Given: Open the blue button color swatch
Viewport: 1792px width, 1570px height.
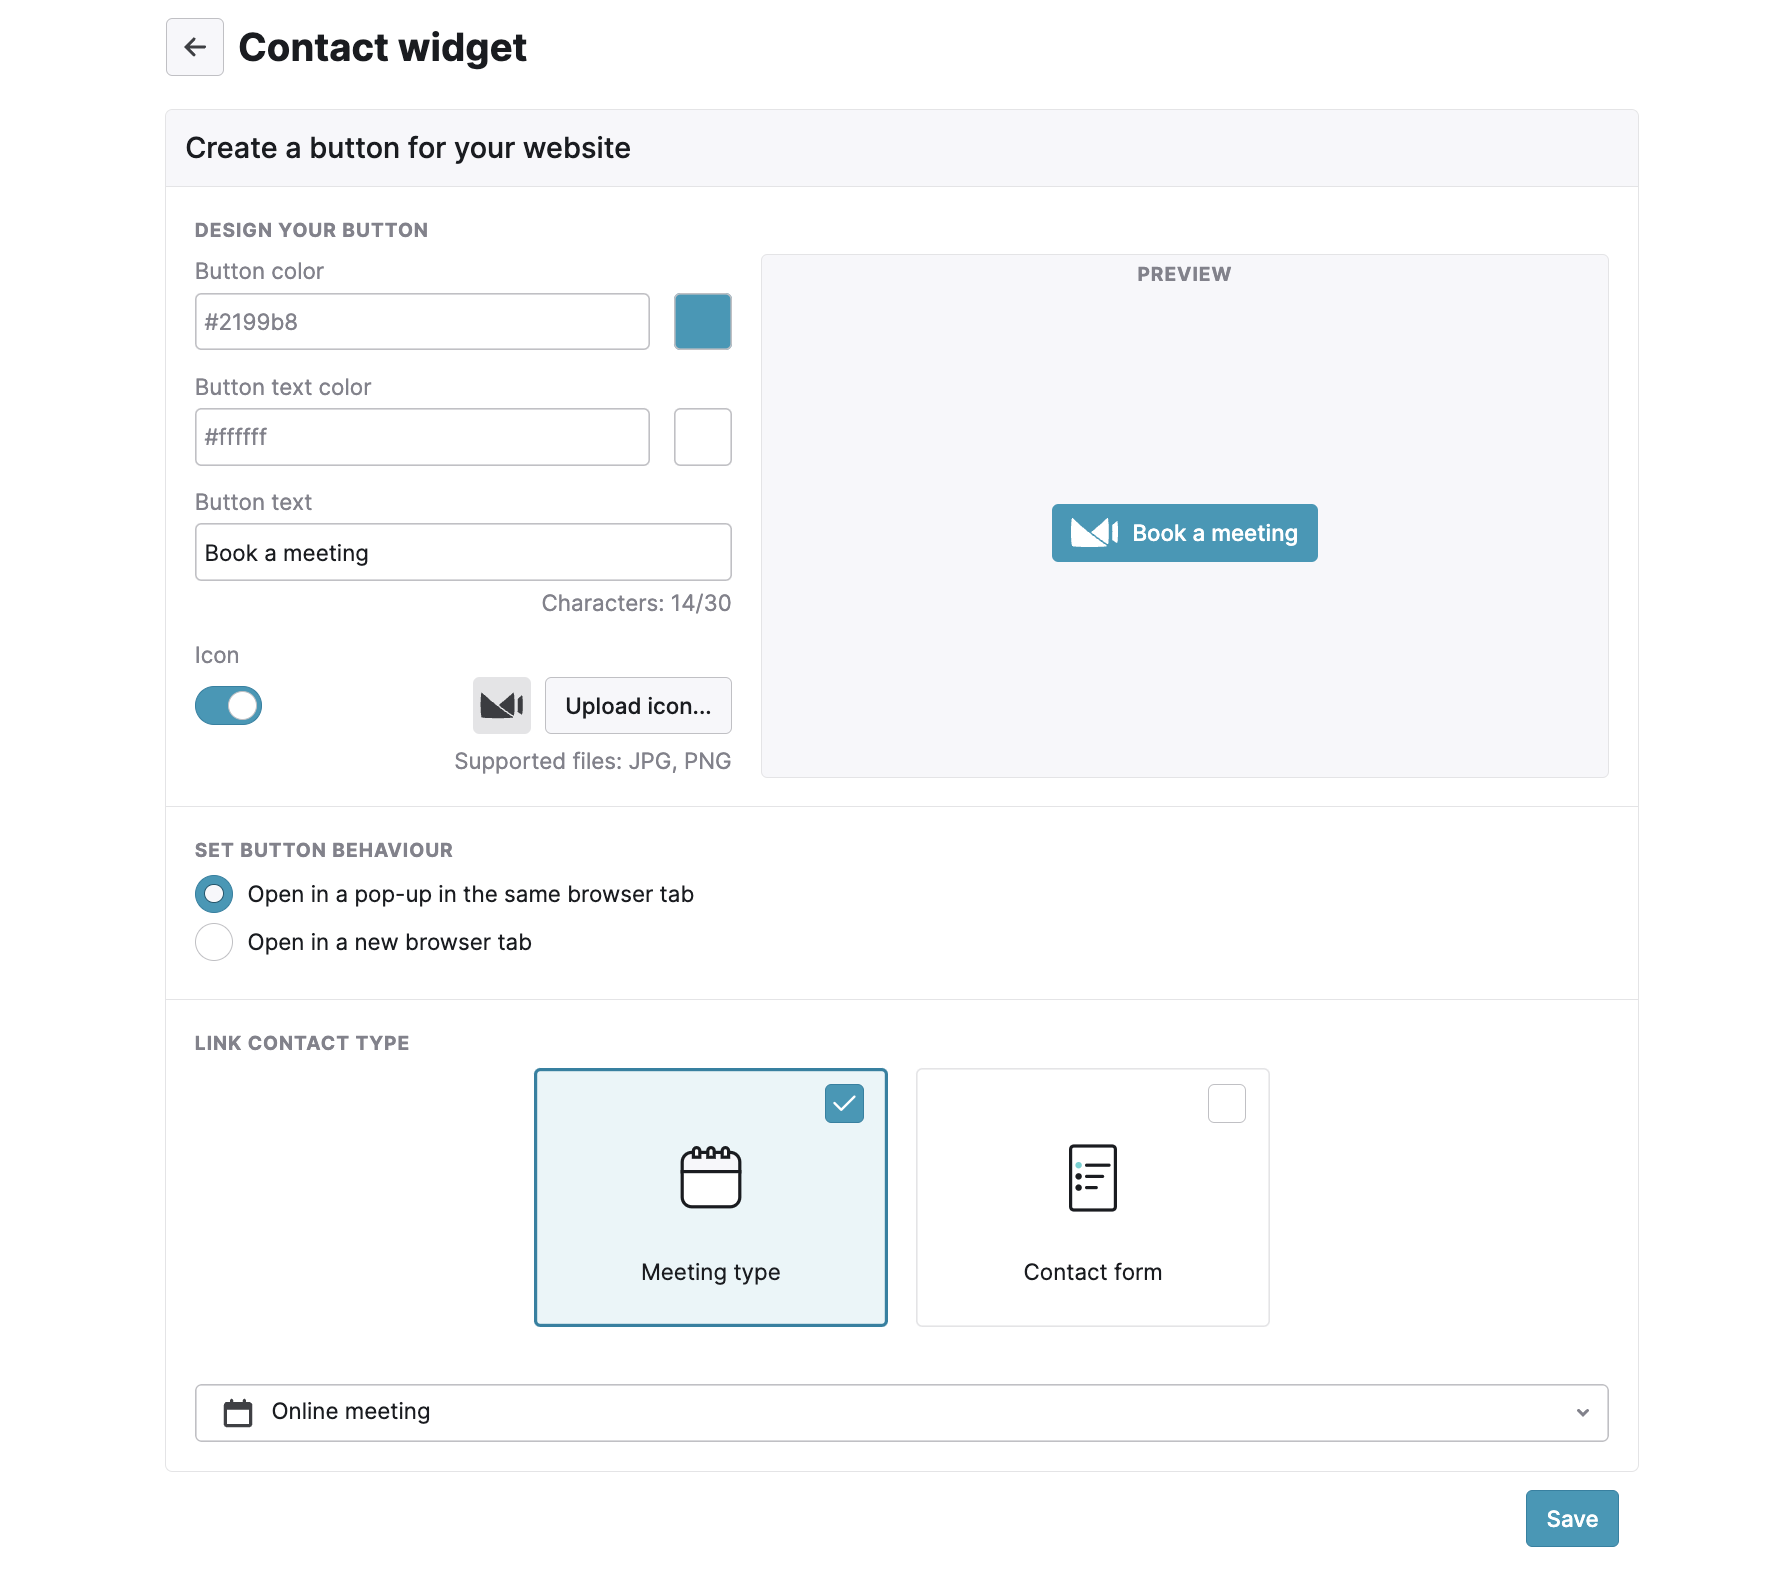Looking at the screenshot, I should [703, 321].
